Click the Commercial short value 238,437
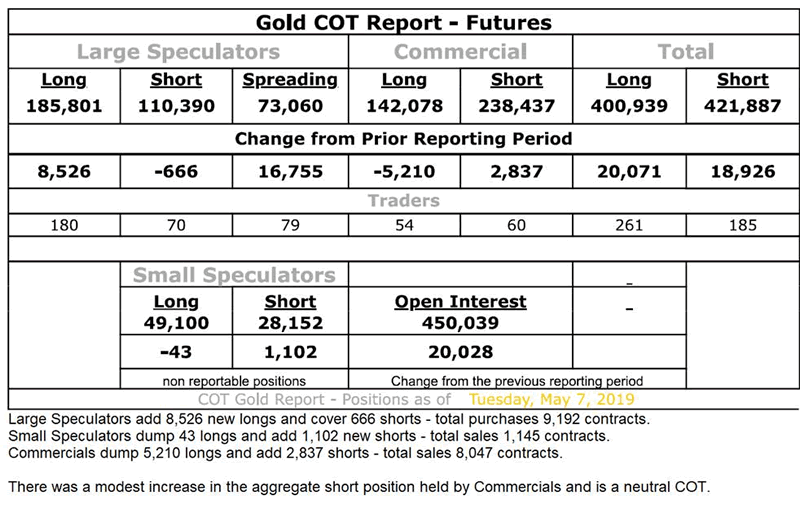This screenshot has height=513, width=800. coord(517,105)
